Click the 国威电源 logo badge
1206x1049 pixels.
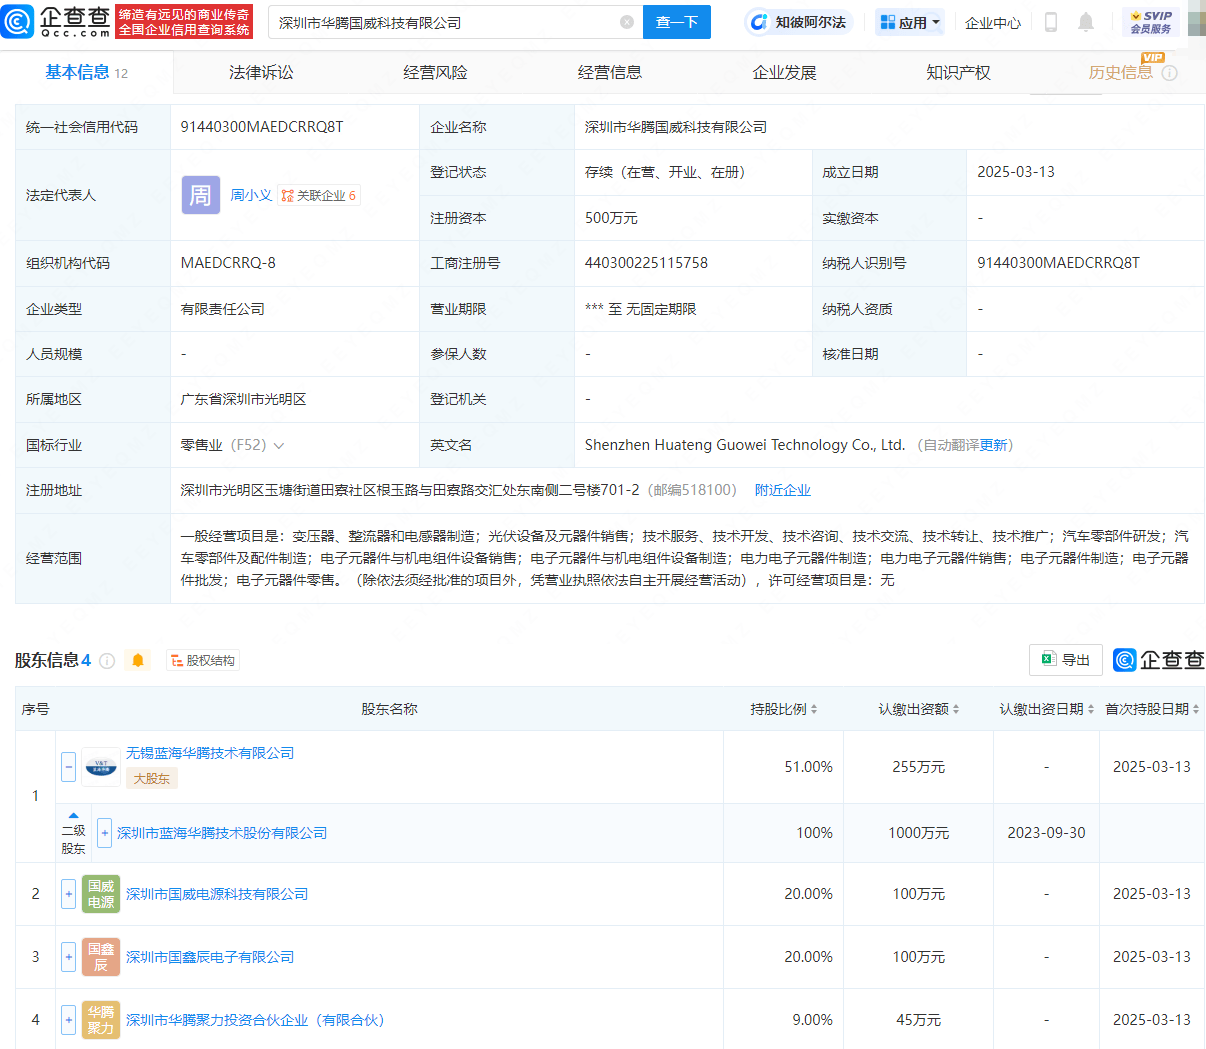100,894
